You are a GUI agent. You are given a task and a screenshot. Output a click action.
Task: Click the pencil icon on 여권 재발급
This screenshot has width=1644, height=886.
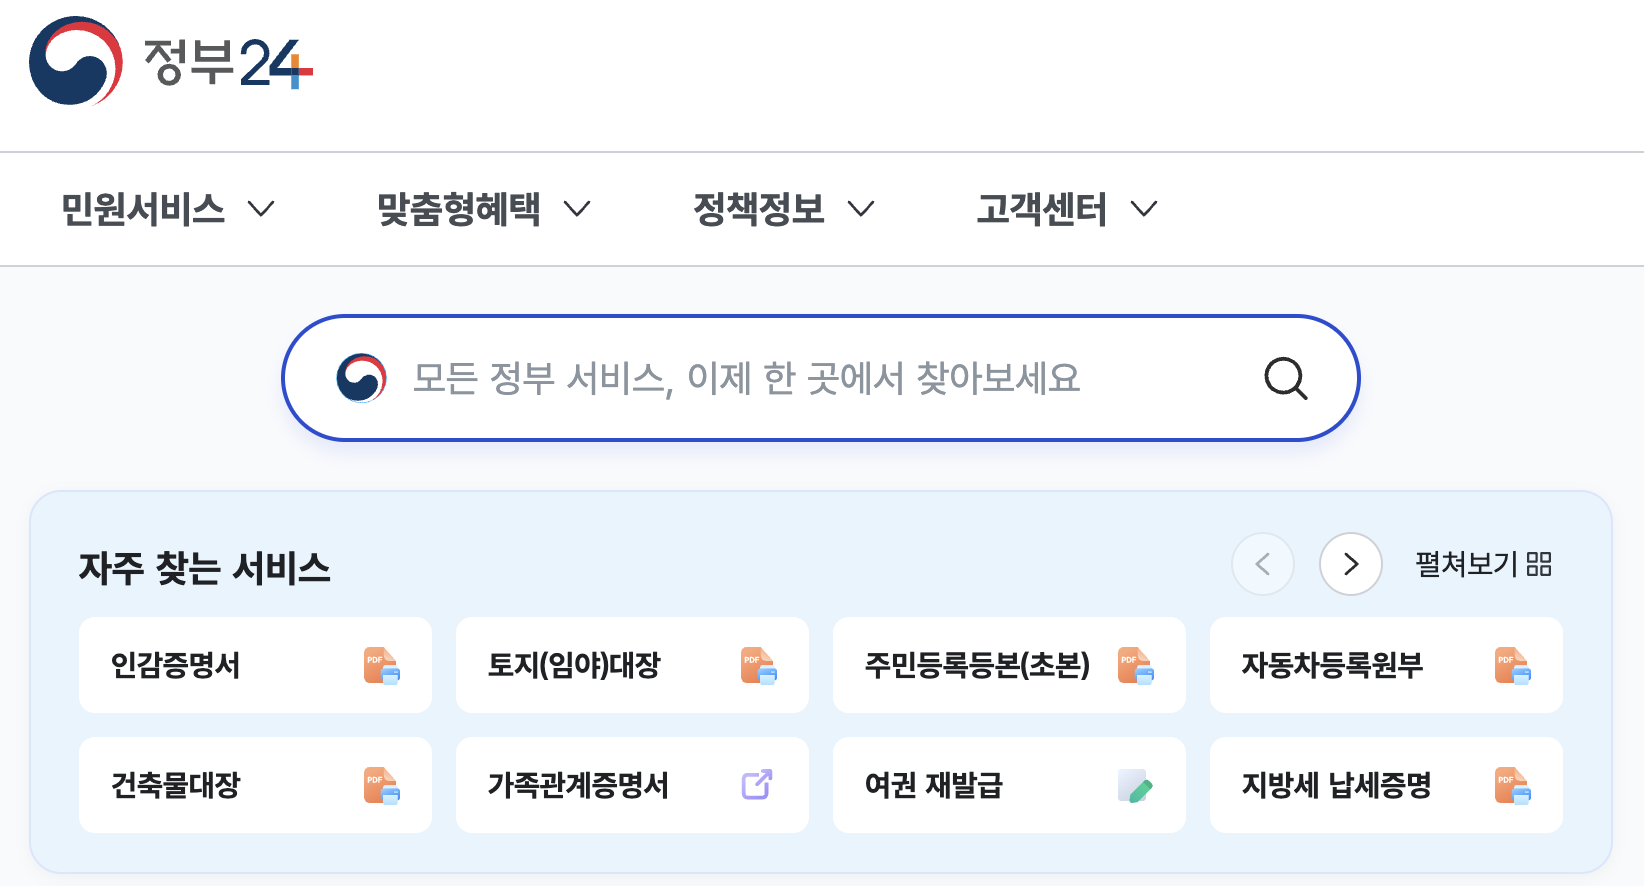(x=1135, y=785)
